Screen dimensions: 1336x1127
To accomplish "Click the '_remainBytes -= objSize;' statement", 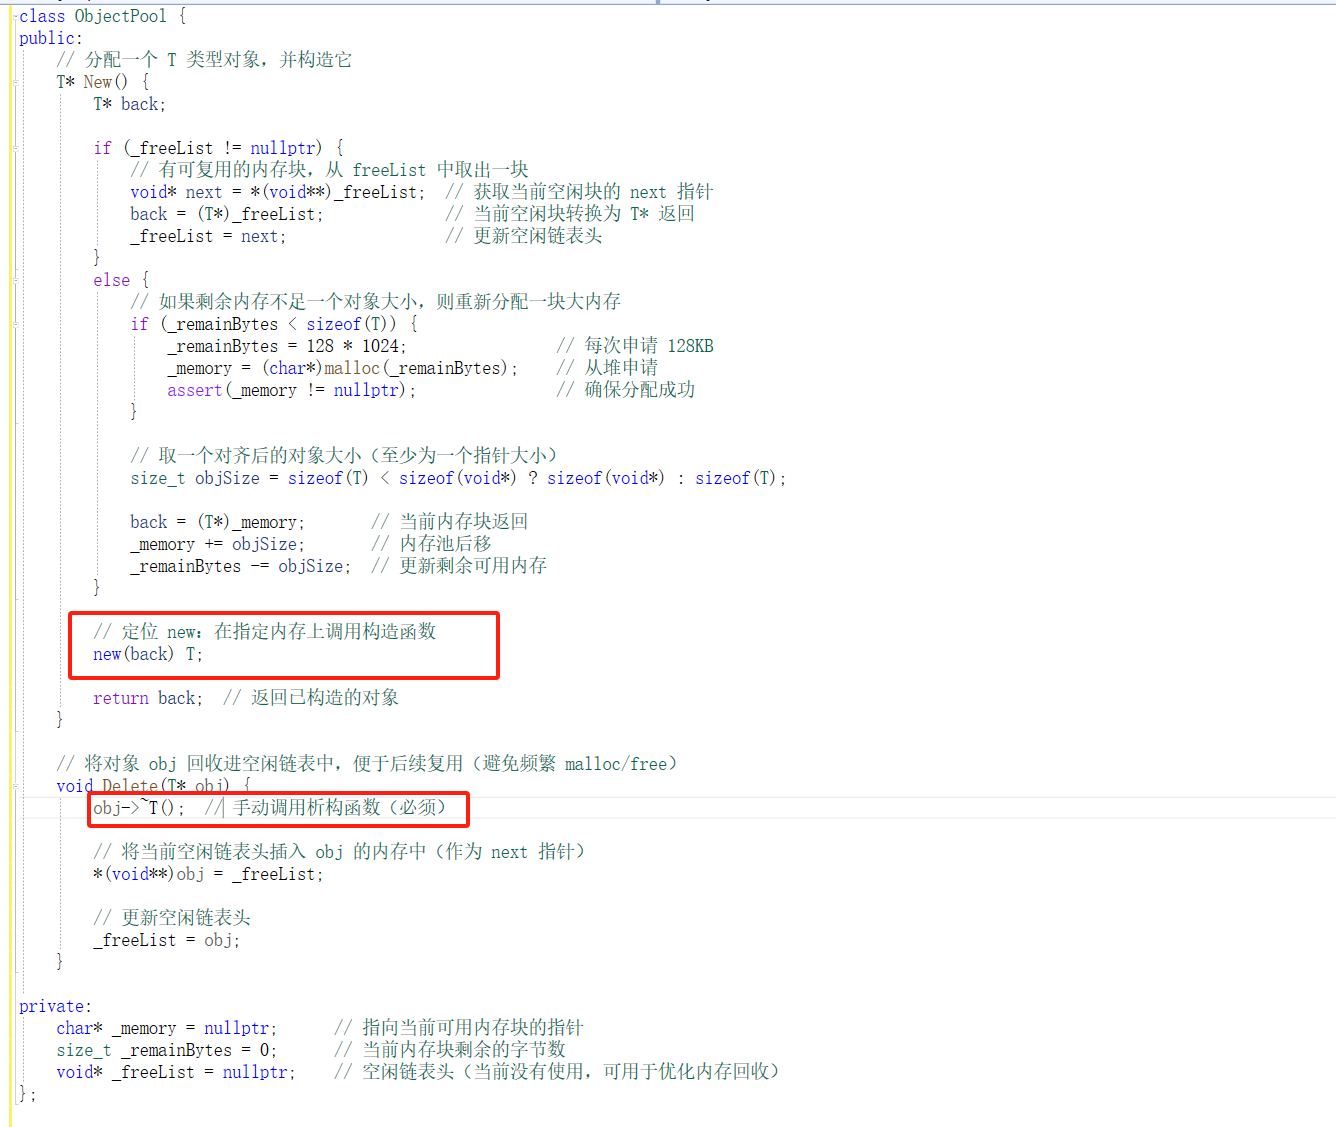I will pyautogui.click(x=241, y=566).
